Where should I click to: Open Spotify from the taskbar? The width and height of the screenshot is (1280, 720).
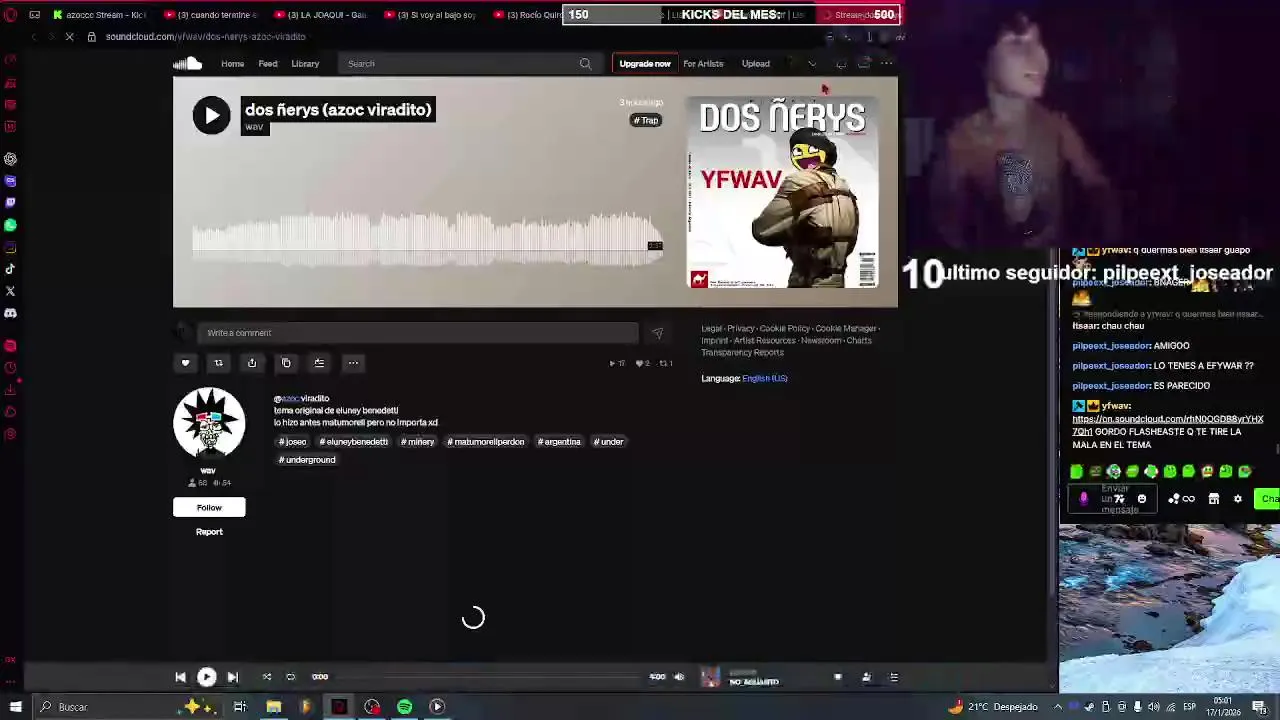tap(404, 707)
